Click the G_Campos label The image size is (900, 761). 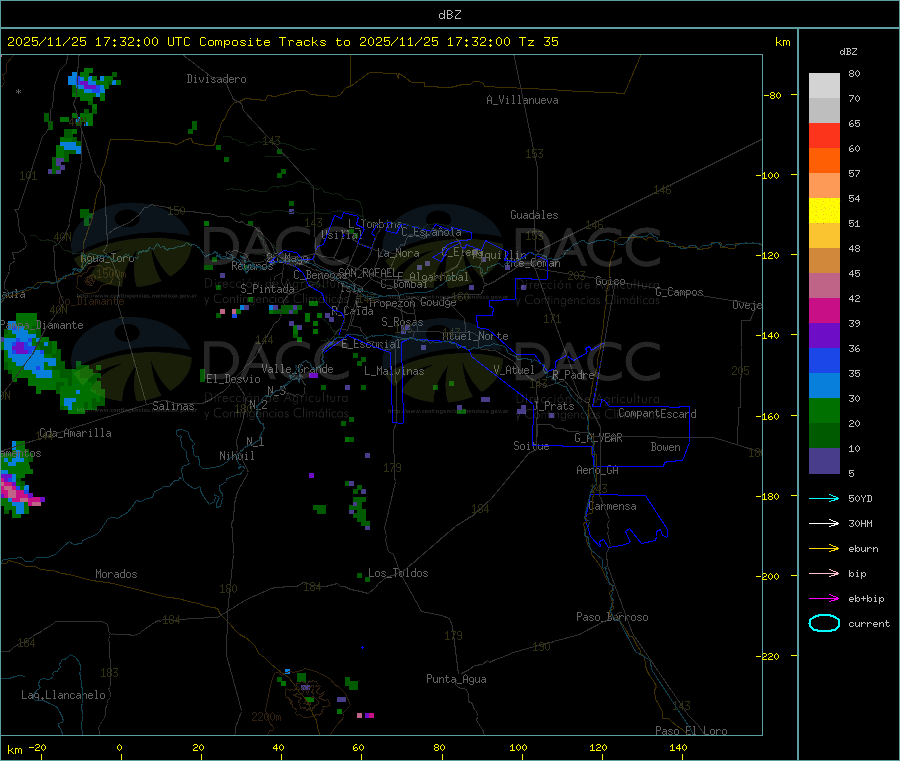pyautogui.click(x=679, y=292)
